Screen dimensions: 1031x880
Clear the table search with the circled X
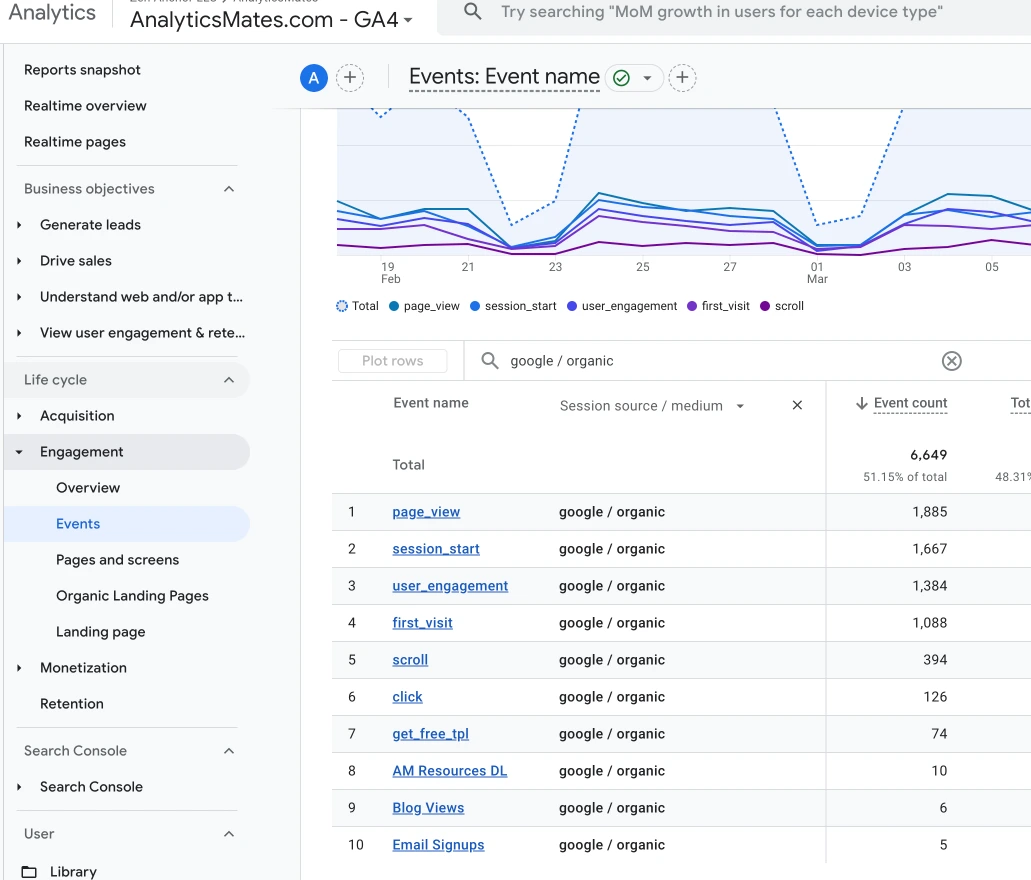951,361
